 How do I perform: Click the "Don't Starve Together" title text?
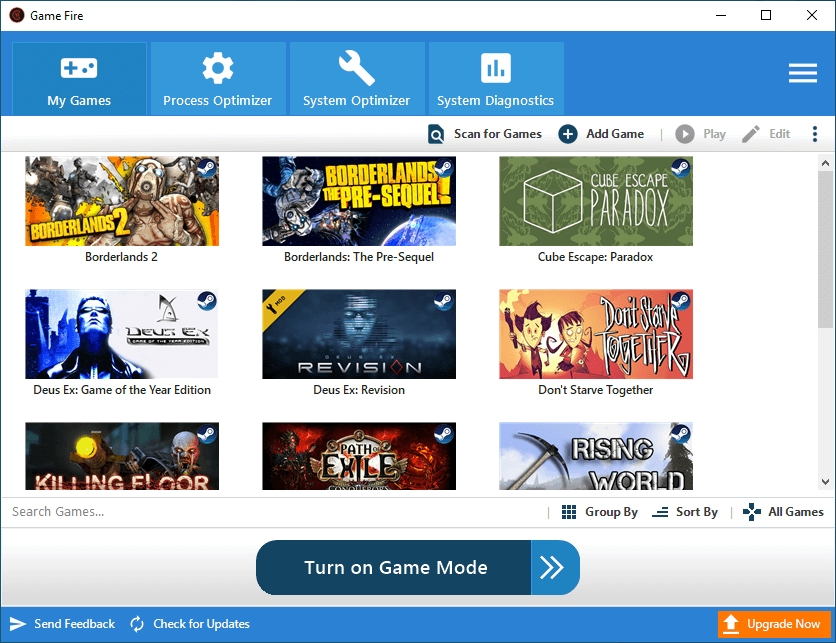[x=596, y=390]
